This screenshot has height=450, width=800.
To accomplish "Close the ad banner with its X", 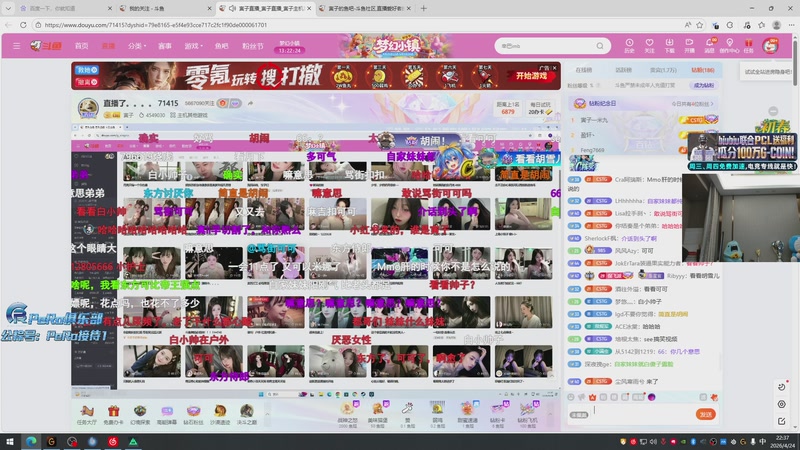I will click(x=555, y=67).
